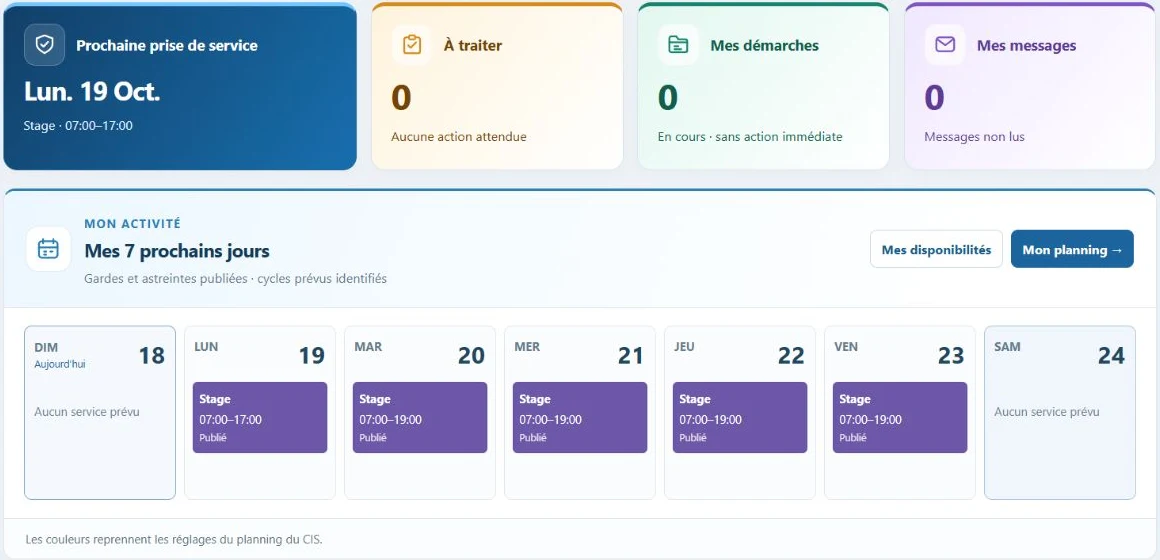
Task: Click the day number 22 in JEU
Action: (x=791, y=356)
